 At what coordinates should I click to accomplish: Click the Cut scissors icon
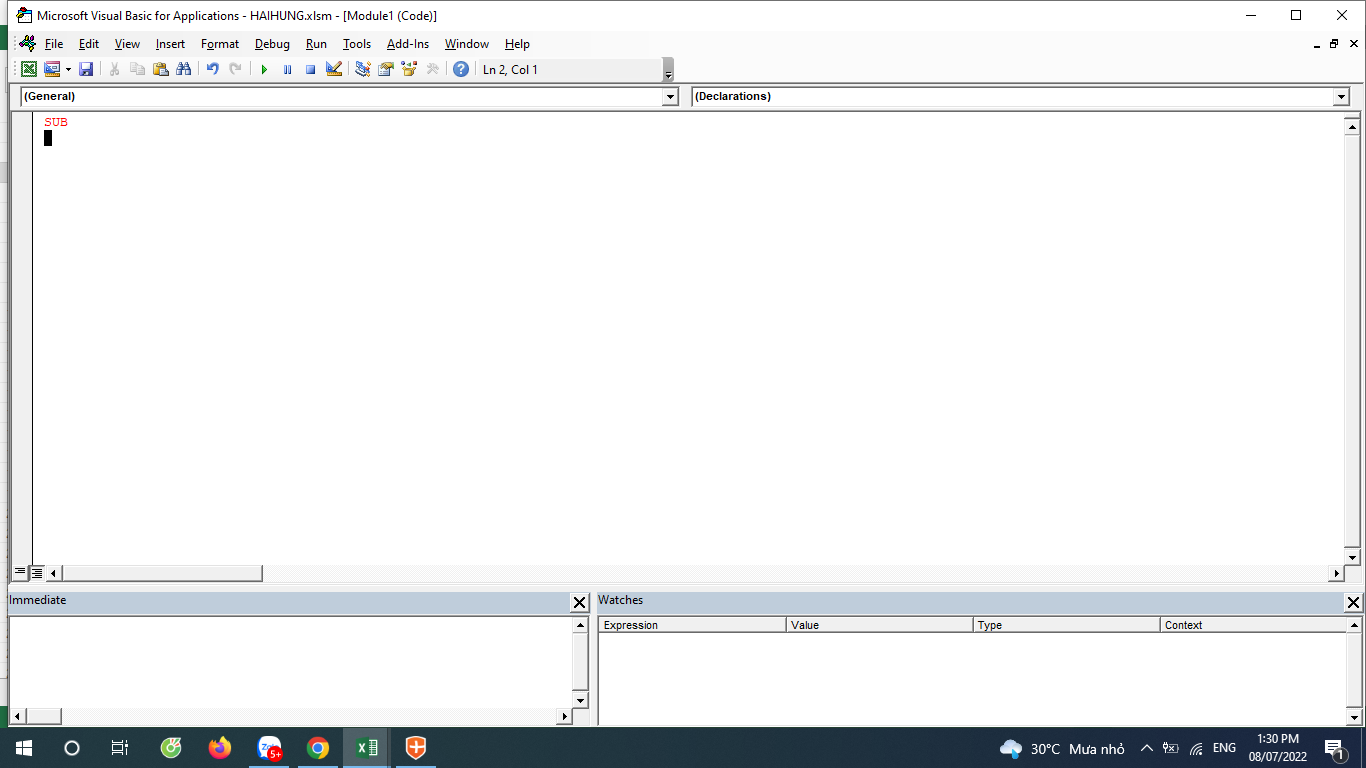click(115, 69)
